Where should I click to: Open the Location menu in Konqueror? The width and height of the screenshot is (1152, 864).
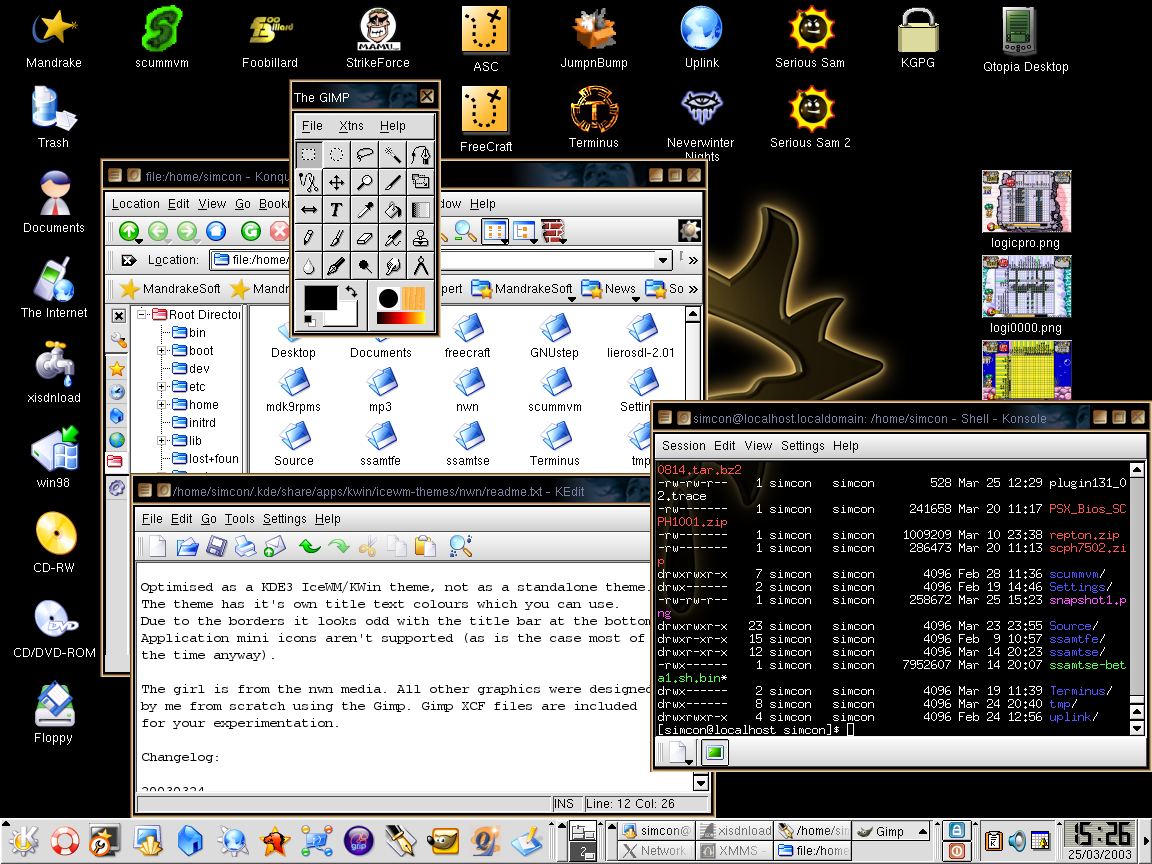pyautogui.click(x=135, y=204)
